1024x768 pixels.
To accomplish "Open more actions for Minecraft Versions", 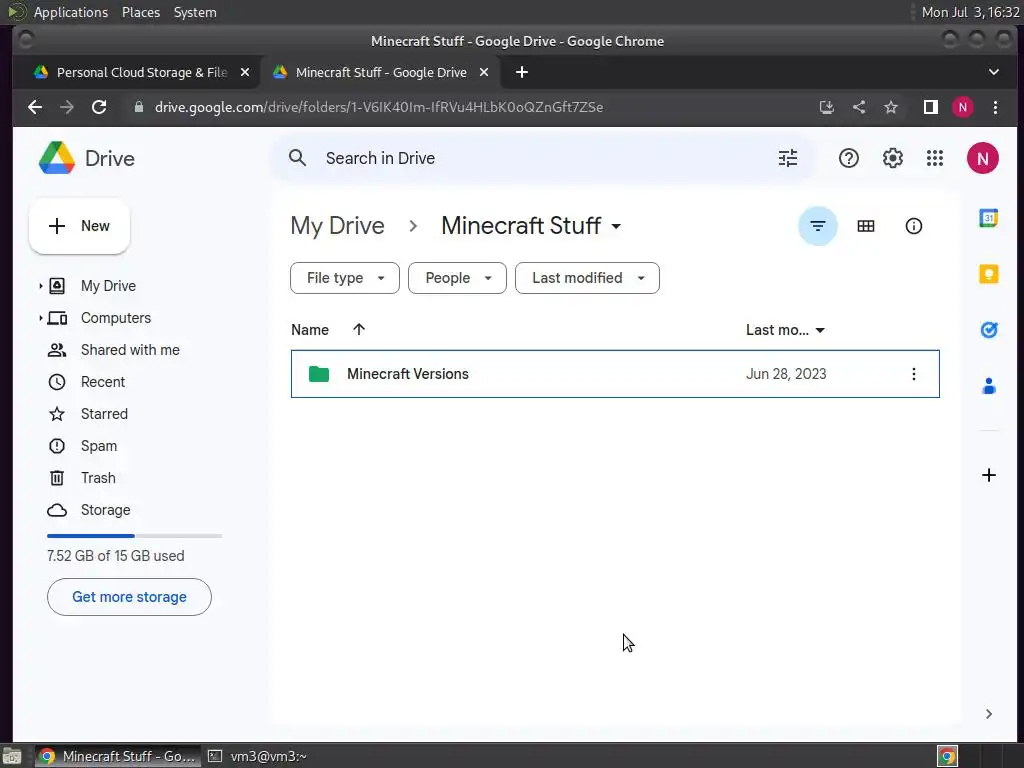I will pos(913,374).
